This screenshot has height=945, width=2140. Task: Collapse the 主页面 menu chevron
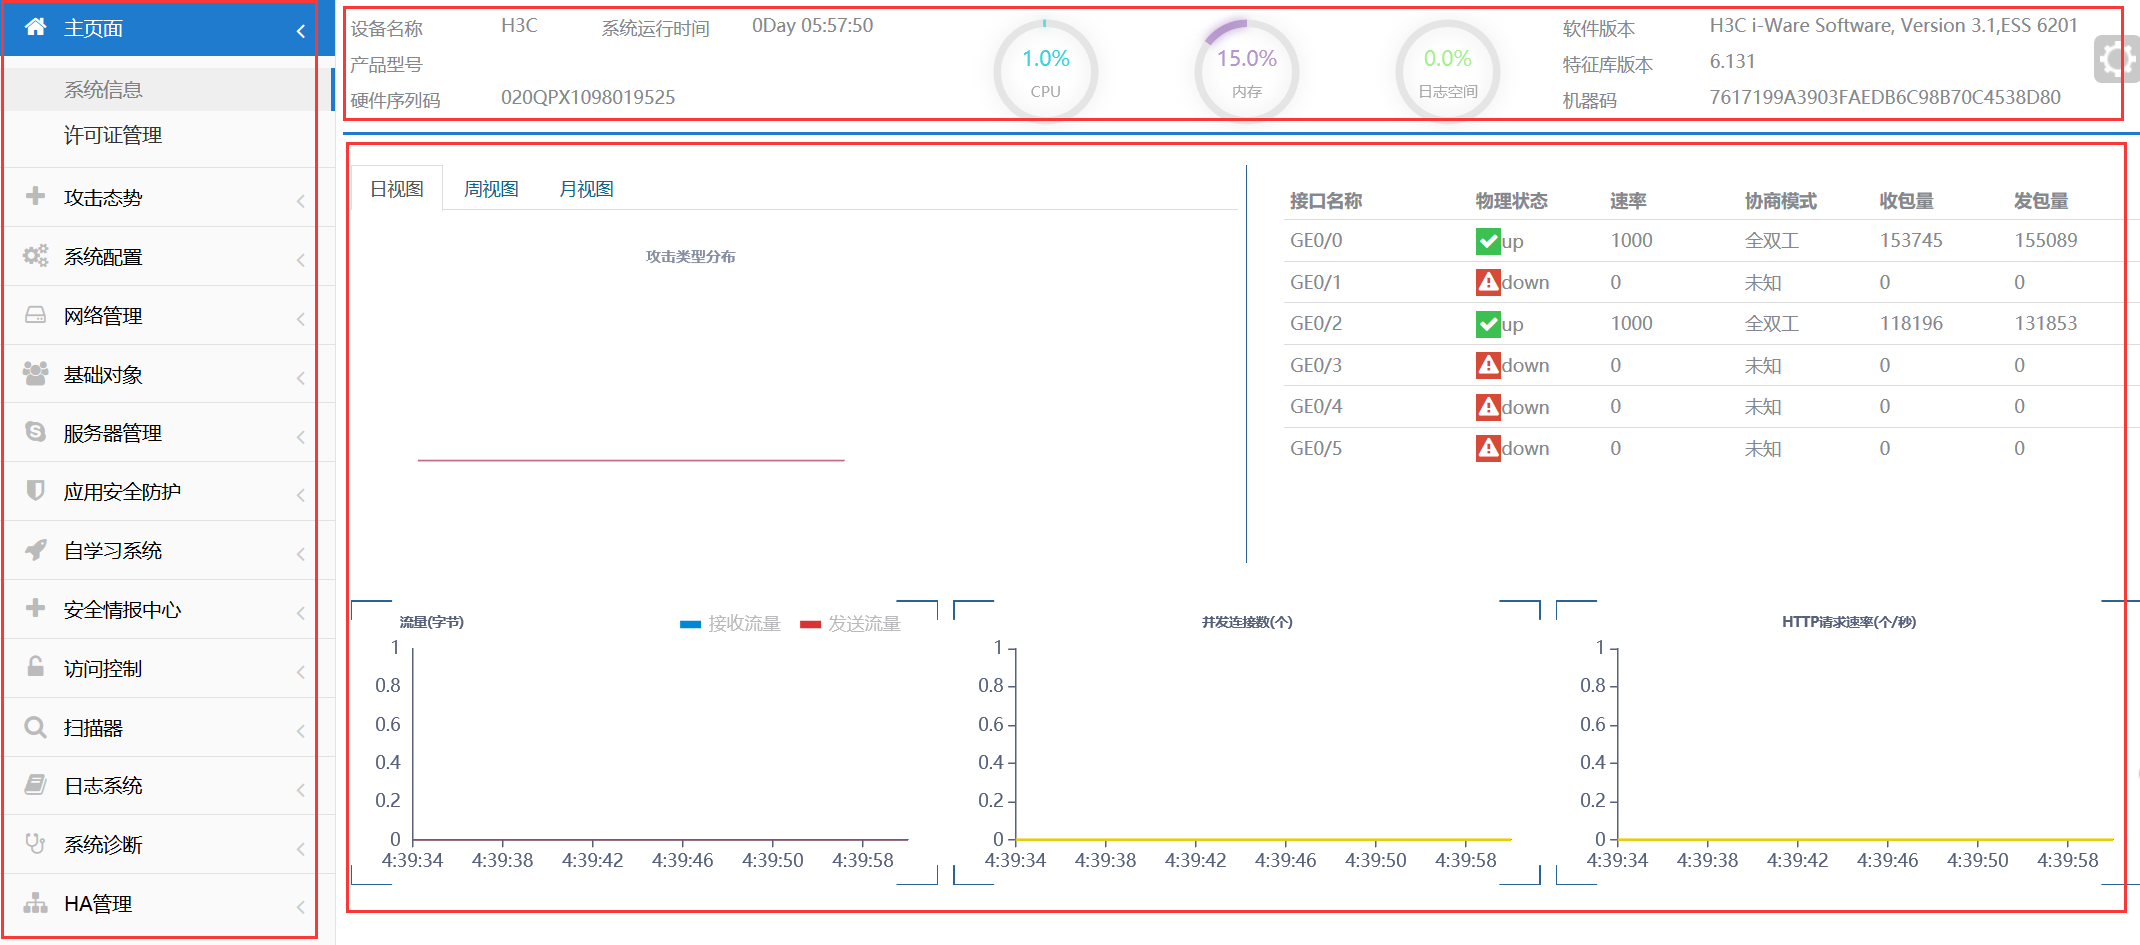(300, 31)
